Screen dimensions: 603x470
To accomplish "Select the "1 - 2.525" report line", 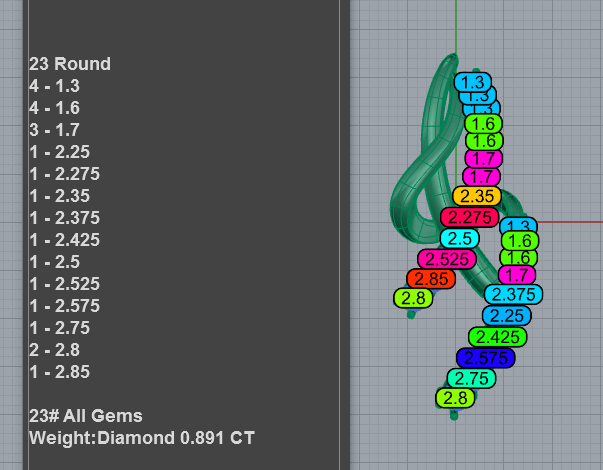I will click(x=64, y=284).
